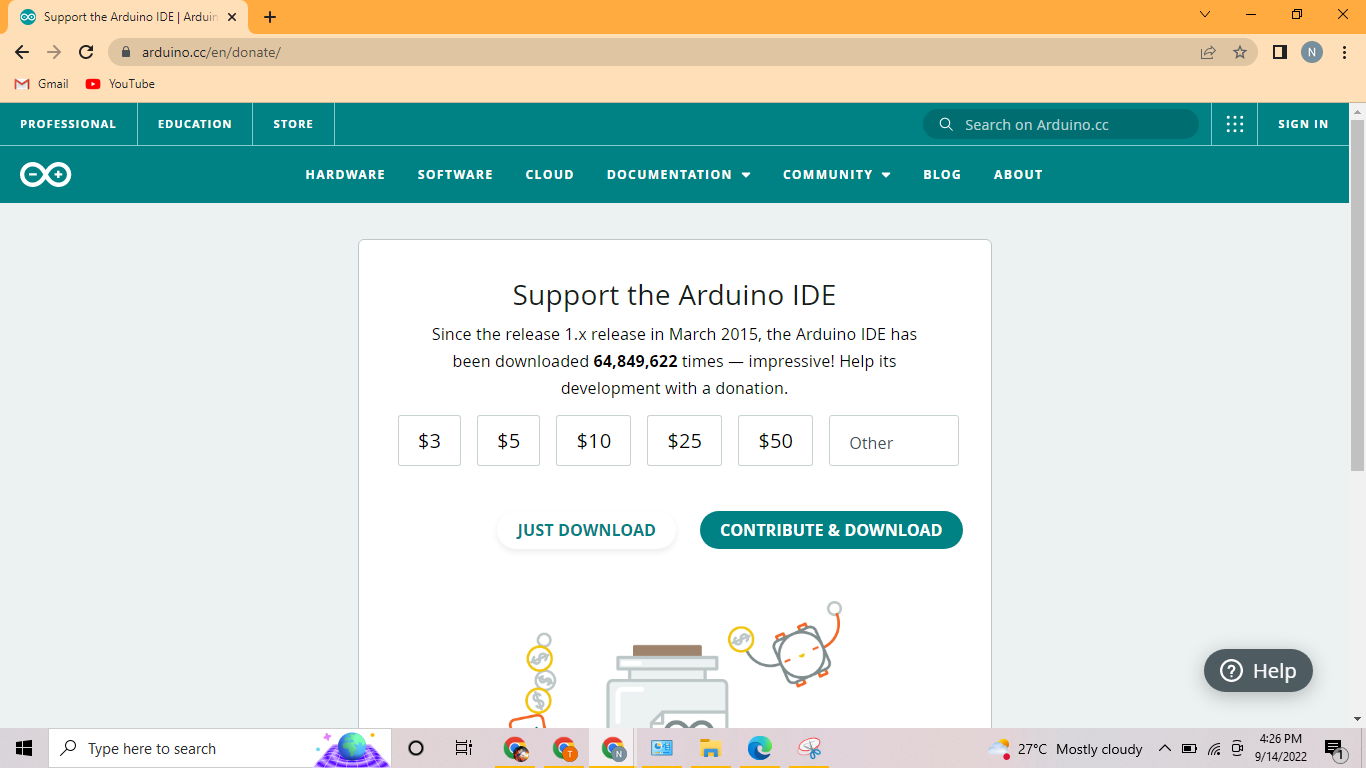This screenshot has width=1366, height=768.
Task: Share this page icon in address bar
Action: (x=1208, y=52)
